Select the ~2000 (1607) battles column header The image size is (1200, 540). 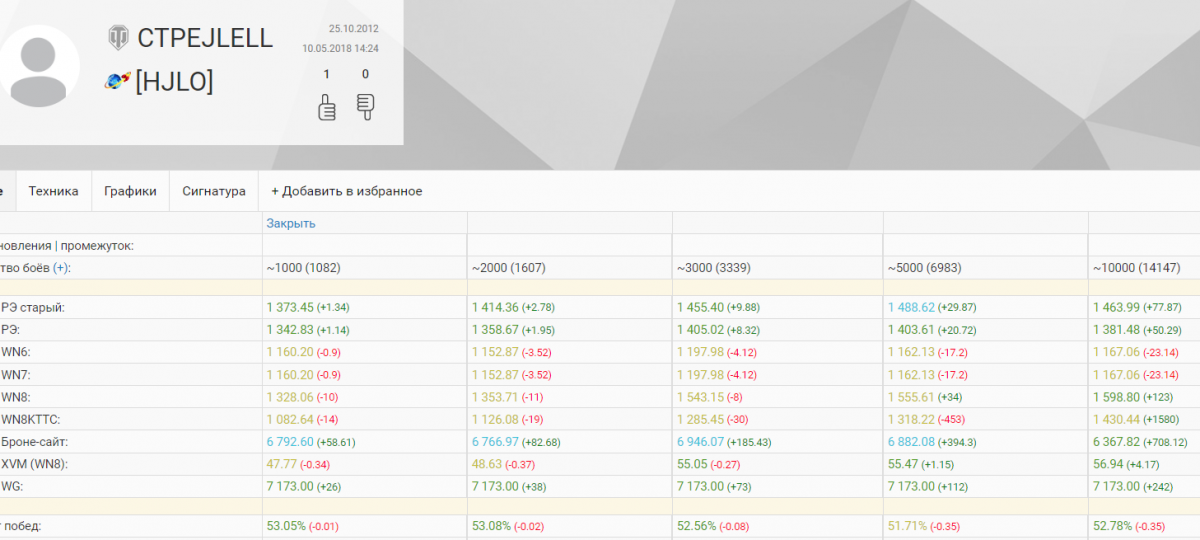coord(509,268)
